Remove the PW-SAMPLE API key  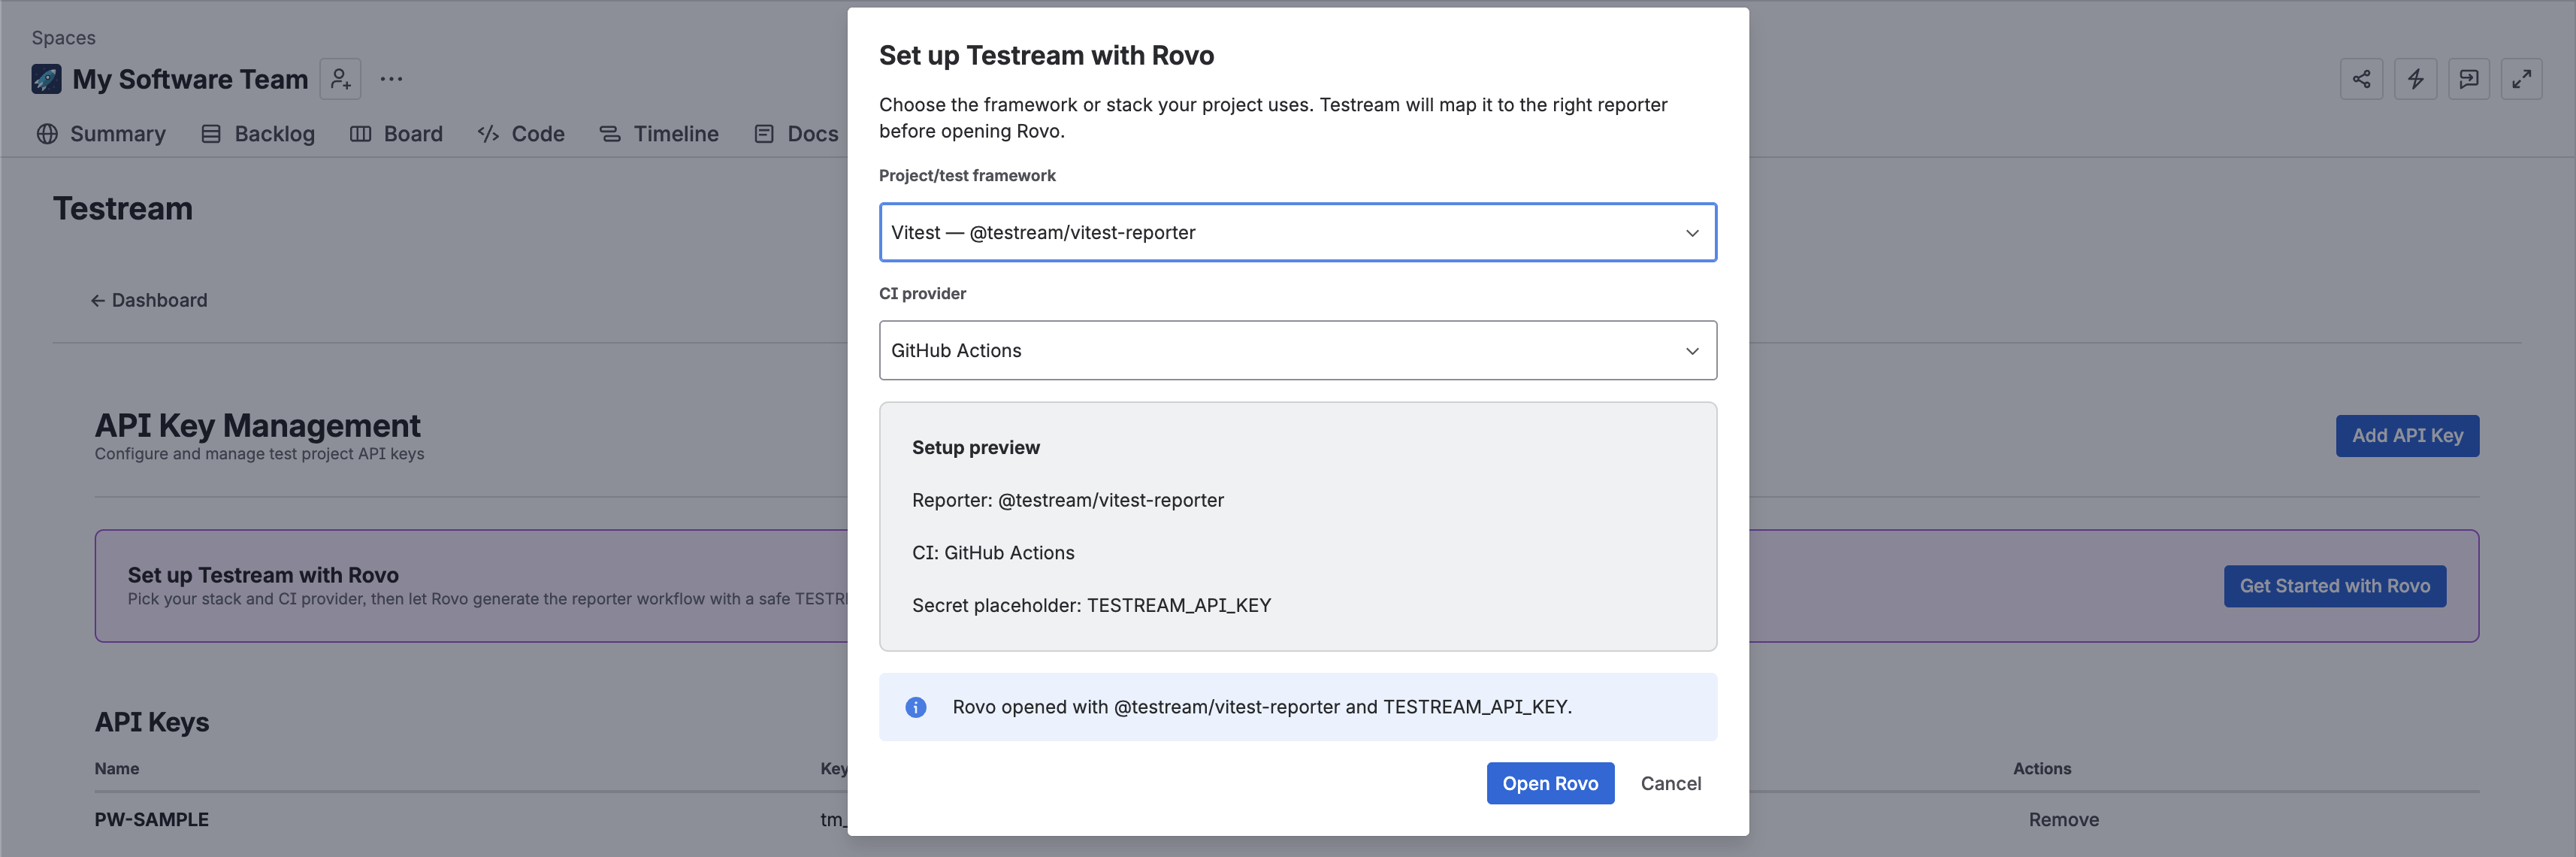click(x=2063, y=819)
